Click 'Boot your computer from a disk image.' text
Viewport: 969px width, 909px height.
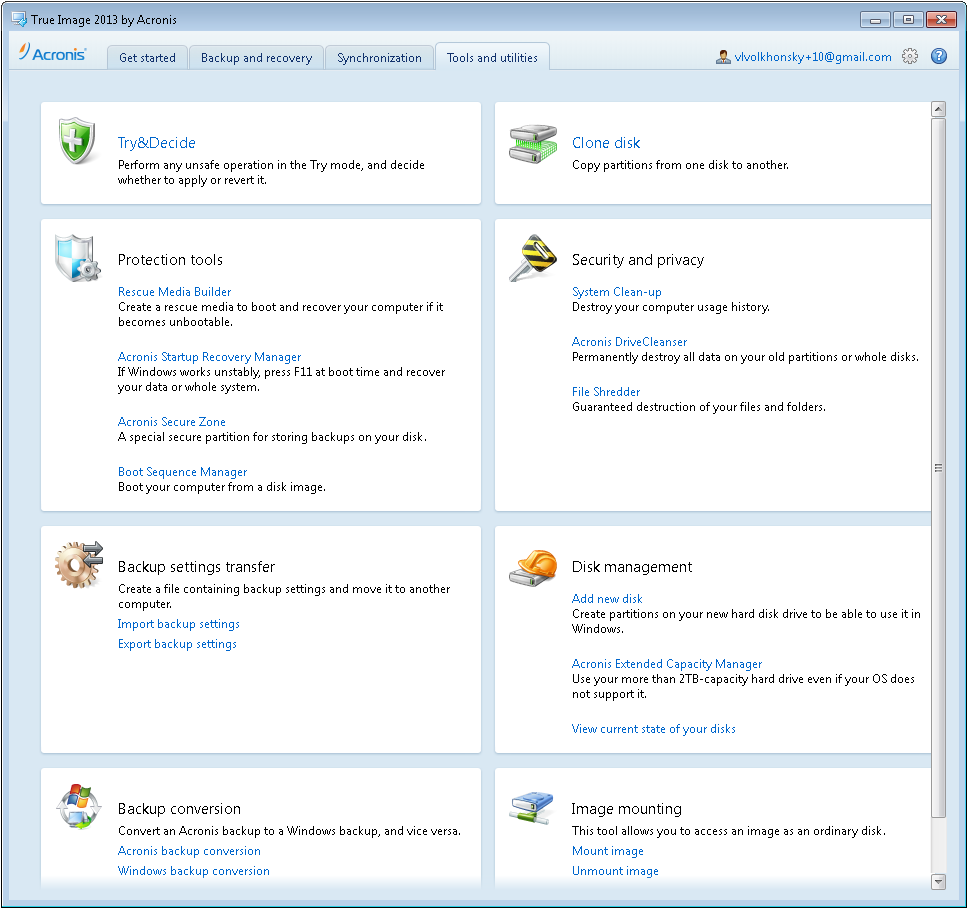pyautogui.click(x=222, y=487)
